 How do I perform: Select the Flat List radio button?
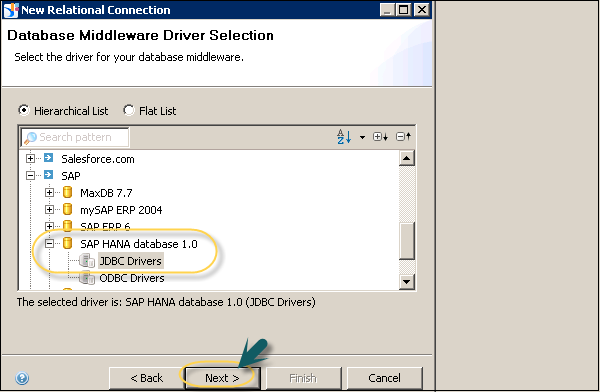point(129,110)
